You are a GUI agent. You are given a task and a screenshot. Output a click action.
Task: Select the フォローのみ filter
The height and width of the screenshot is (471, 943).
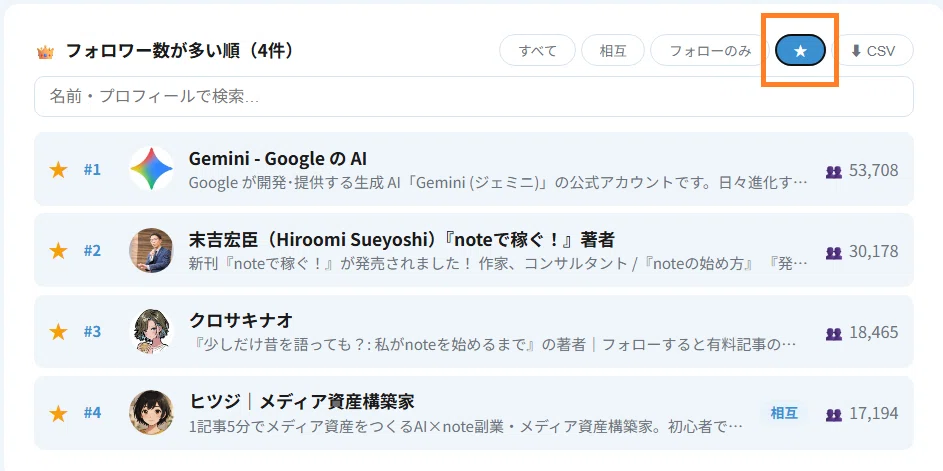[710, 51]
